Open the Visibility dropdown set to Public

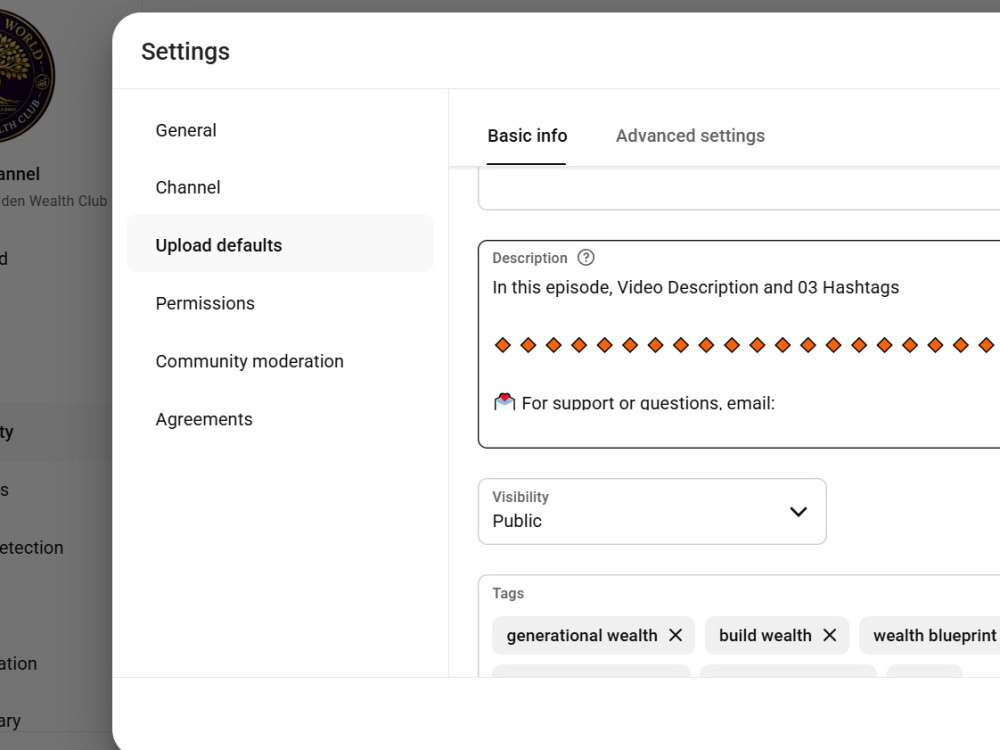click(x=652, y=511)
